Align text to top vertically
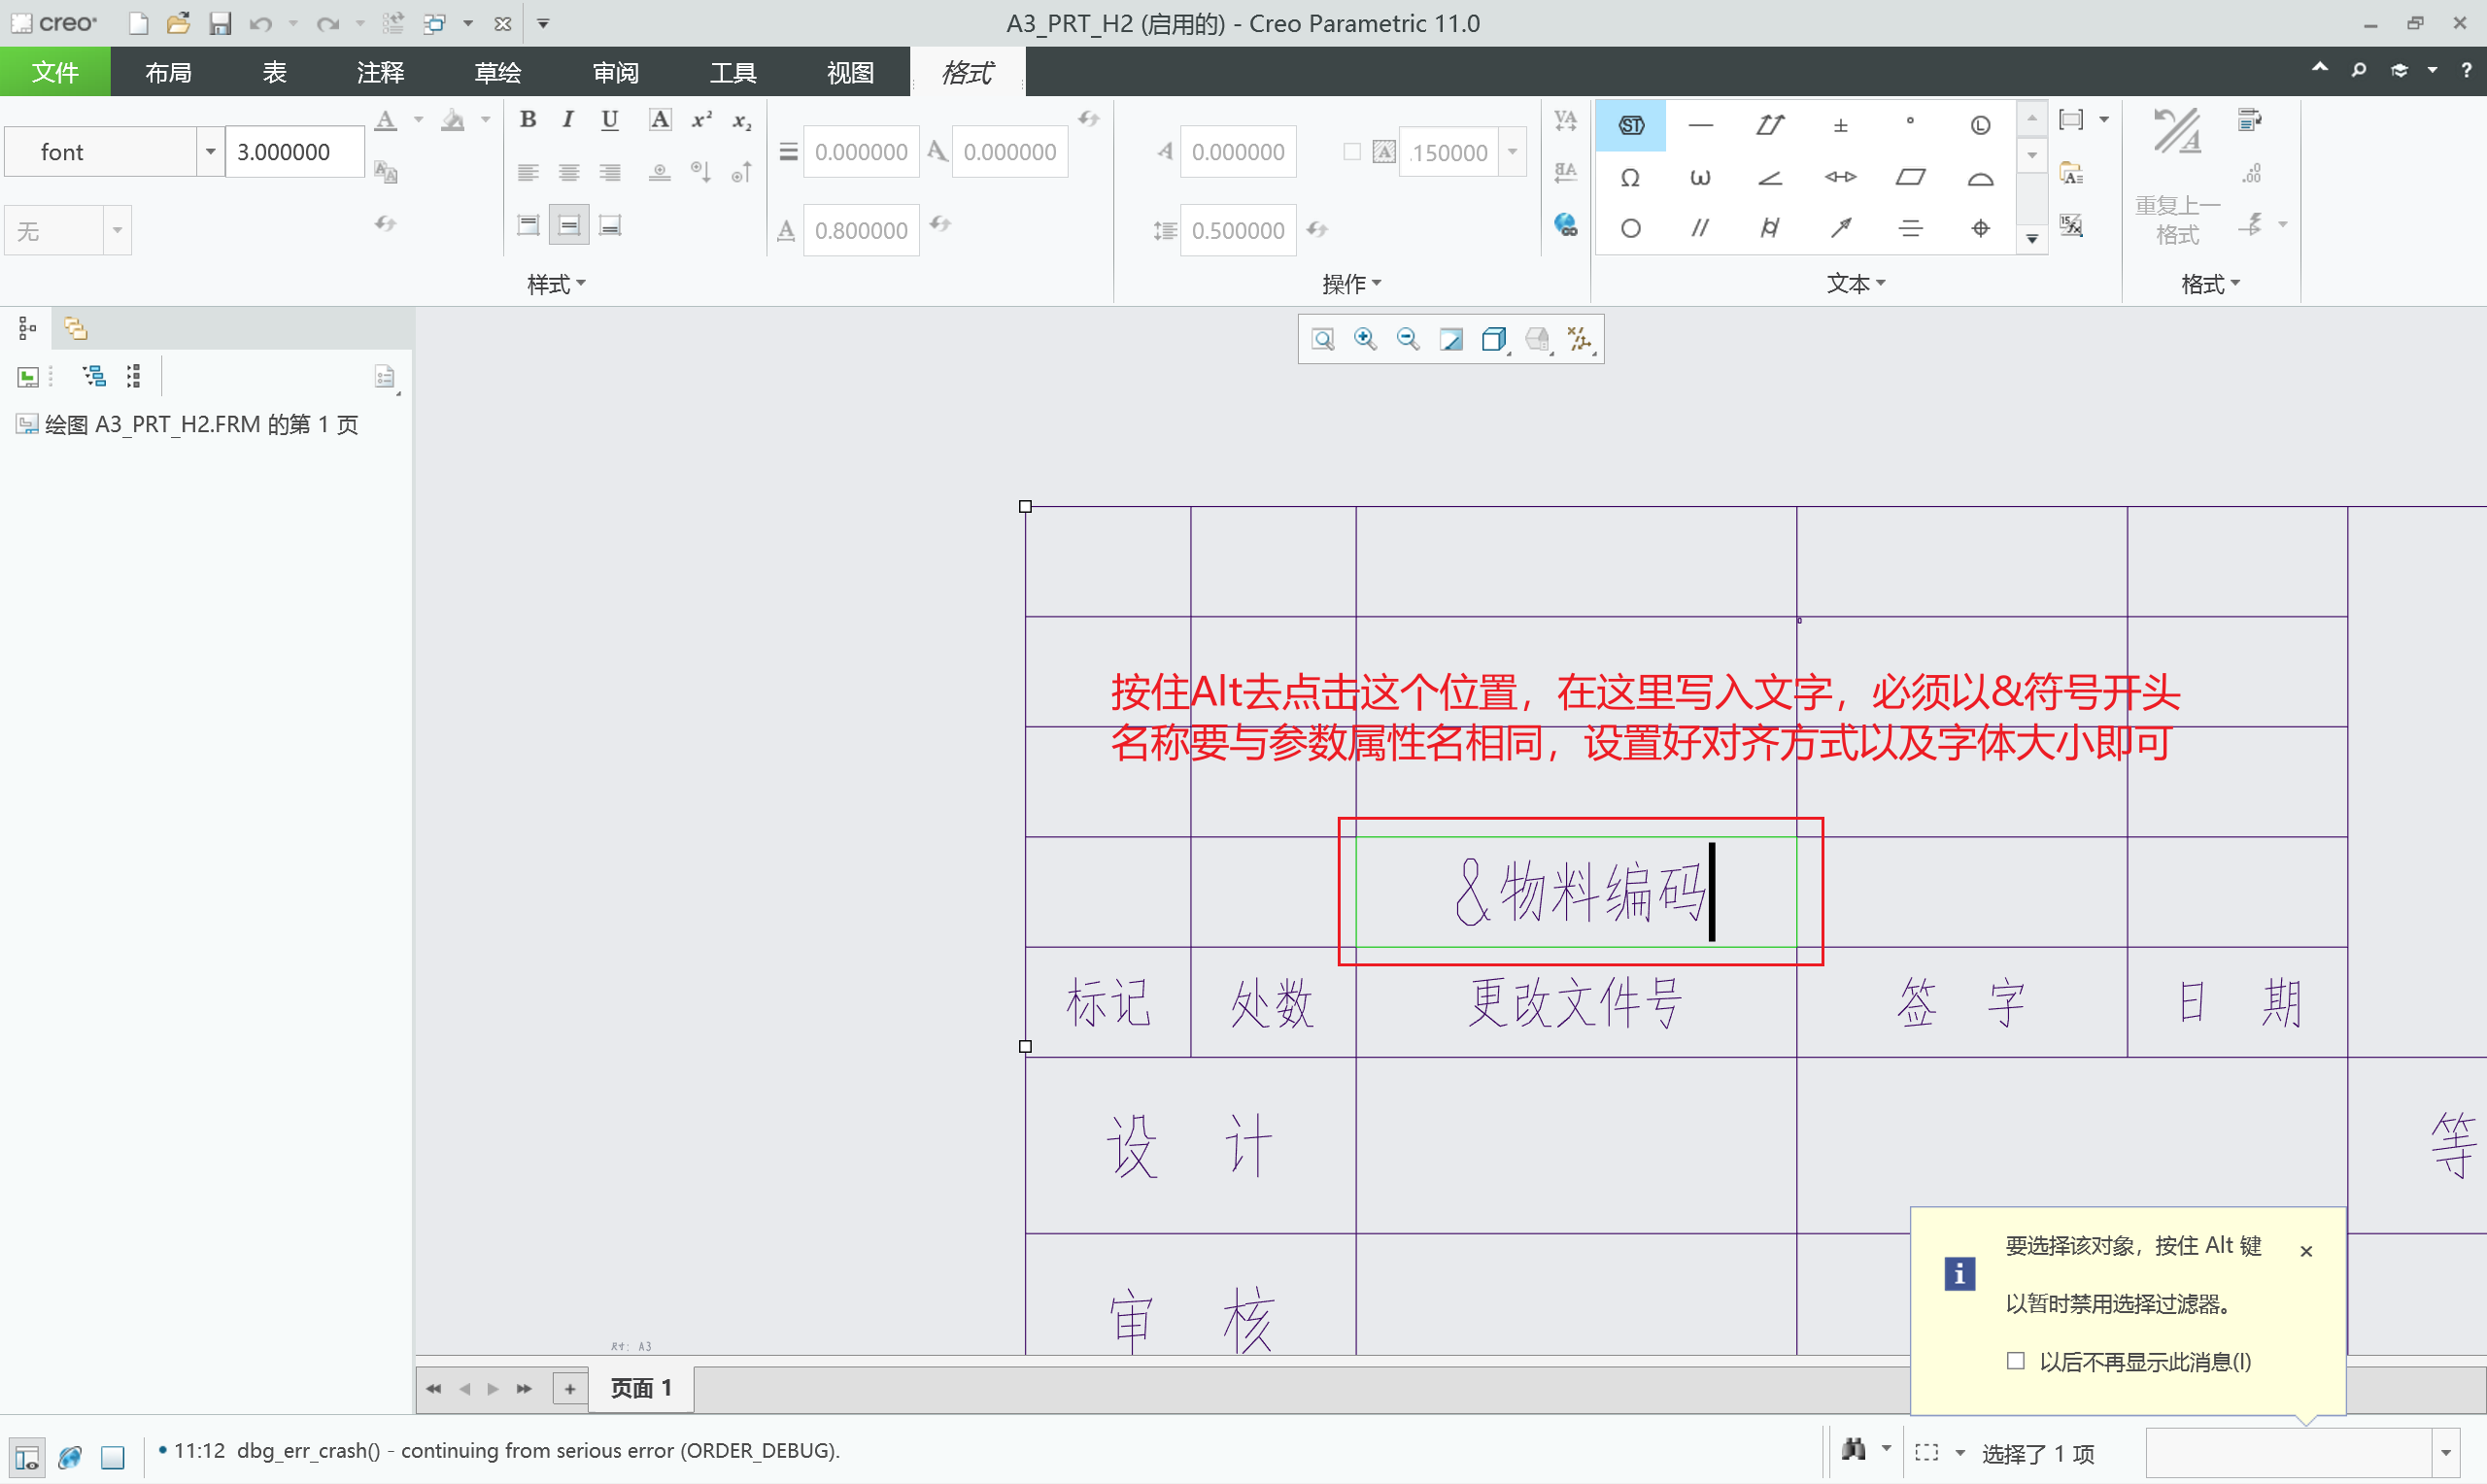The width and height of the screenshot is (2487, 1484). coord(528,226)
